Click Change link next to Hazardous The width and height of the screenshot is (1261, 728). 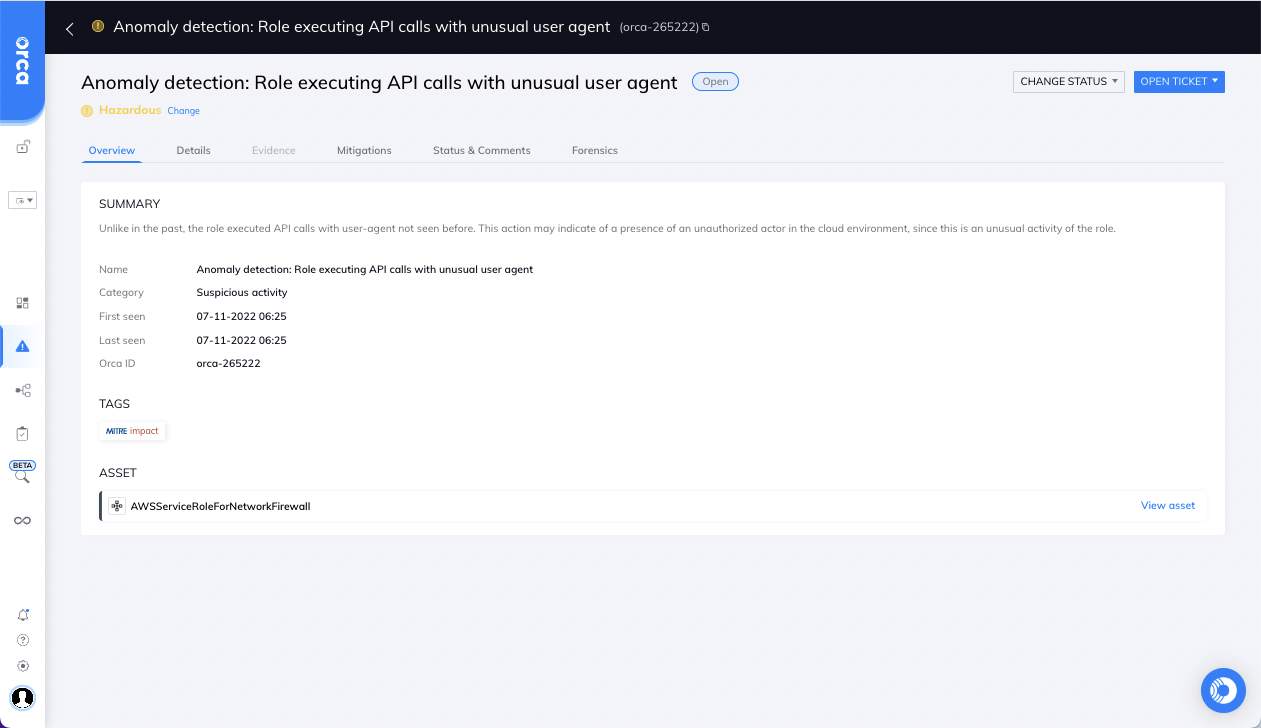(183, 111)
